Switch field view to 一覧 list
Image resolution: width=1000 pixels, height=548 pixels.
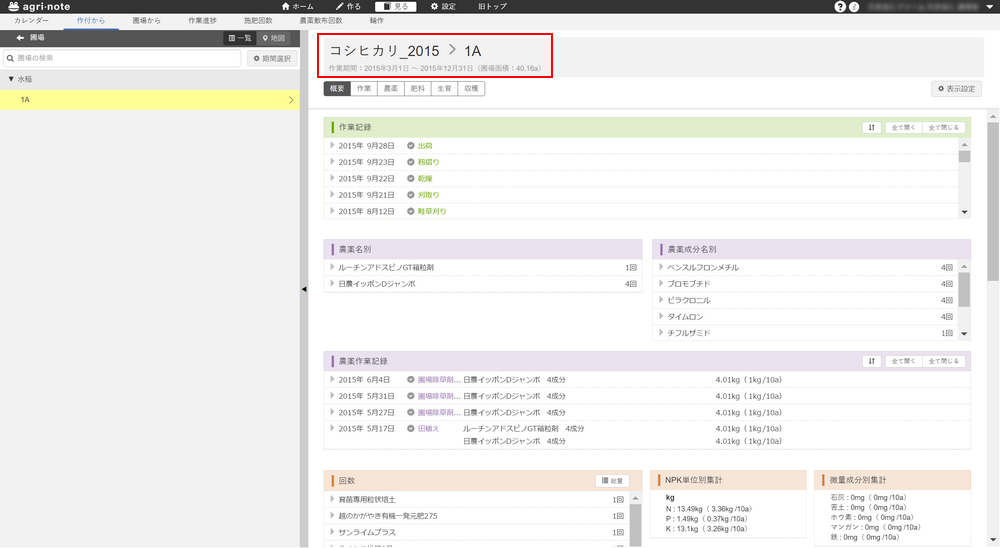(240, 38)
